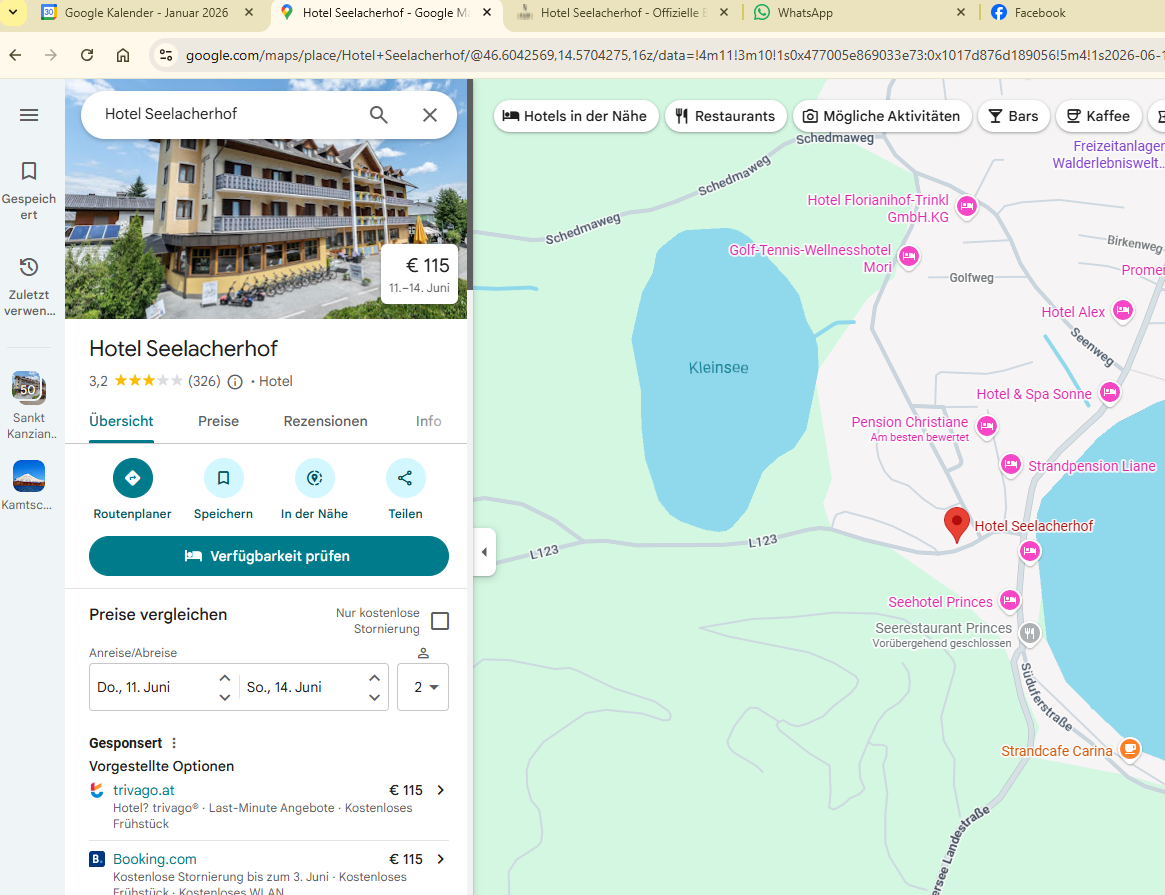The height and width of the screenshot is (895, 1165).
Task: Open the Gesponsert three-dot options menu
Action: 174,743
